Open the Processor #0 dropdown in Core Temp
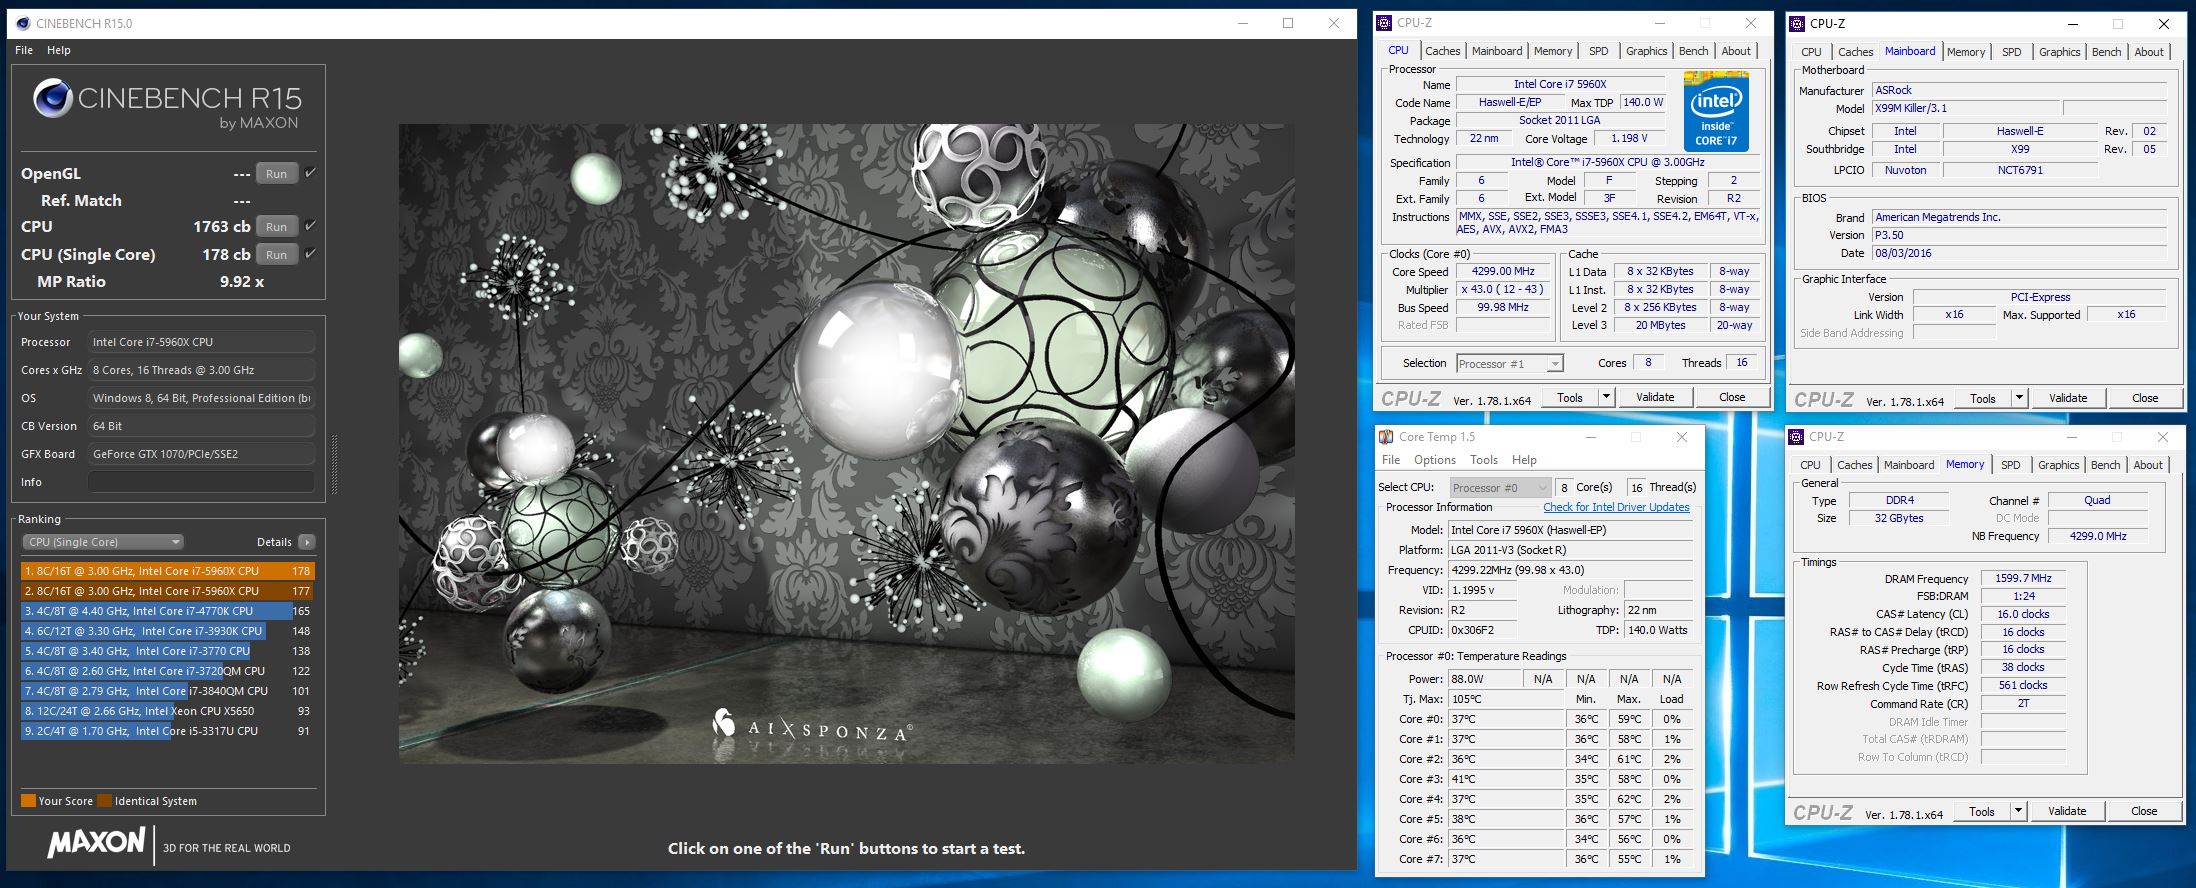Viewport: 2196px width, 888px height. pos(1500,488)
